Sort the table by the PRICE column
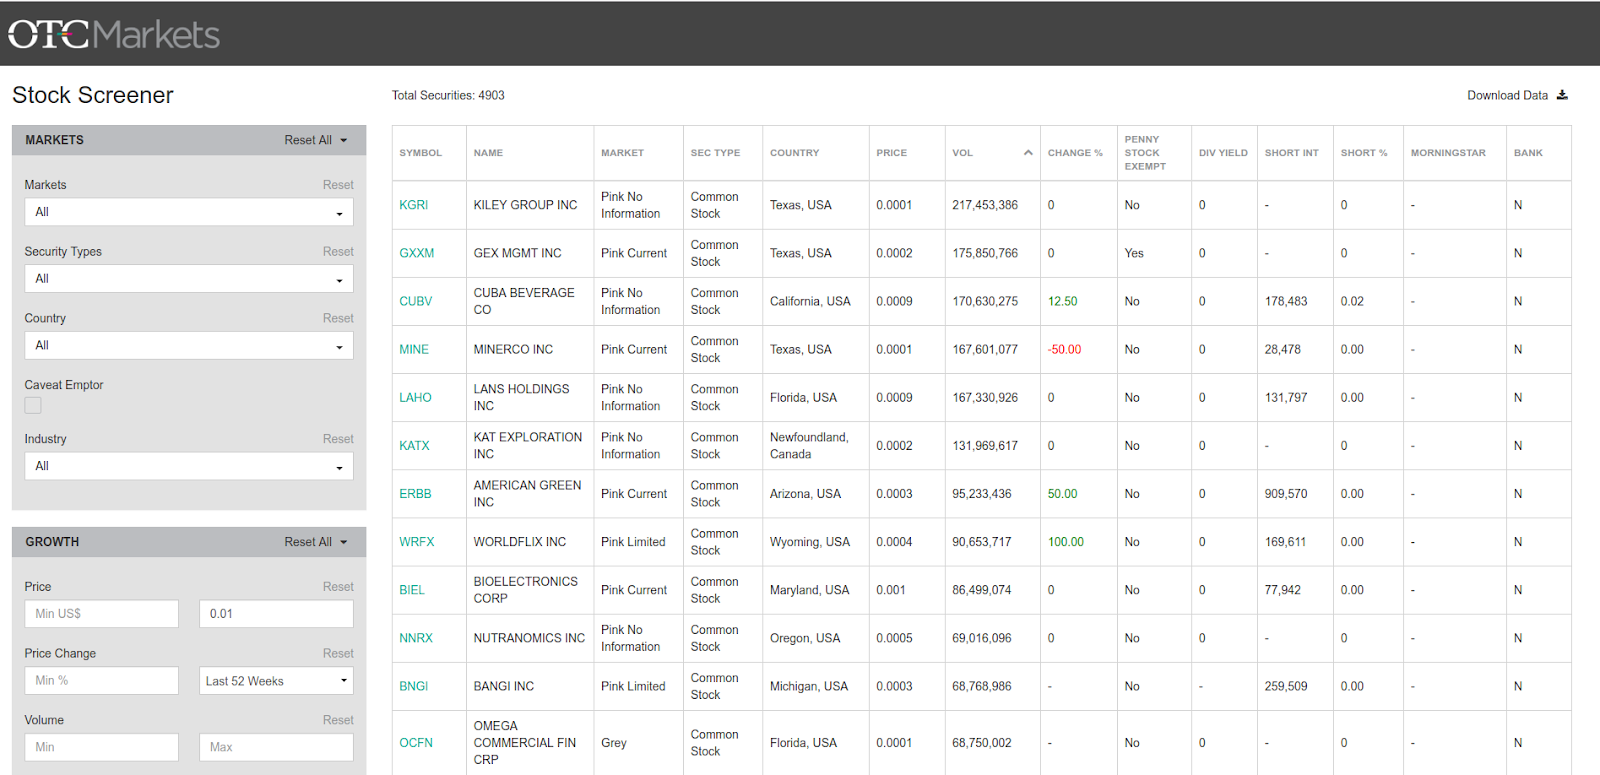 (x=891, y=153)
